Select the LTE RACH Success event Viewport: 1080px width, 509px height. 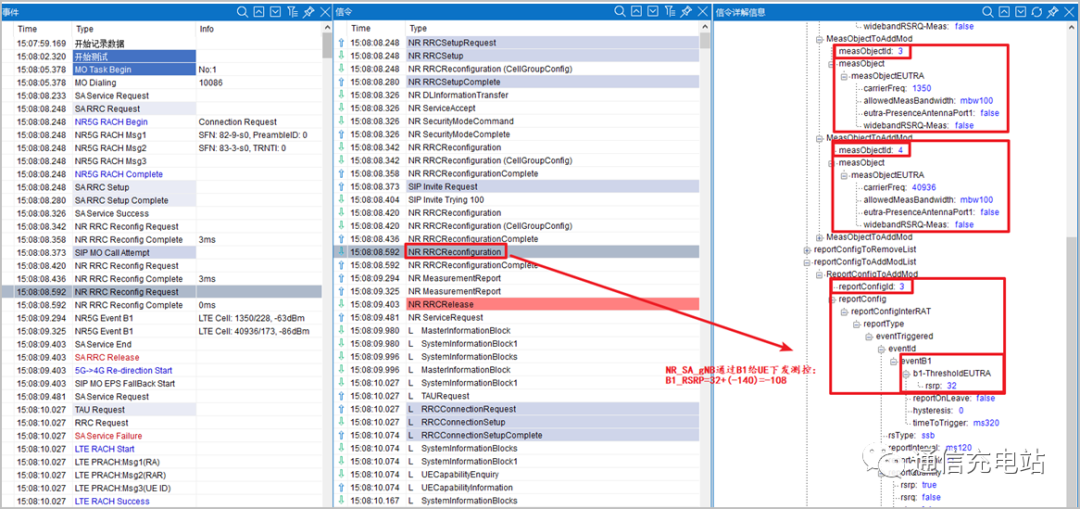(x=162, y=501)
